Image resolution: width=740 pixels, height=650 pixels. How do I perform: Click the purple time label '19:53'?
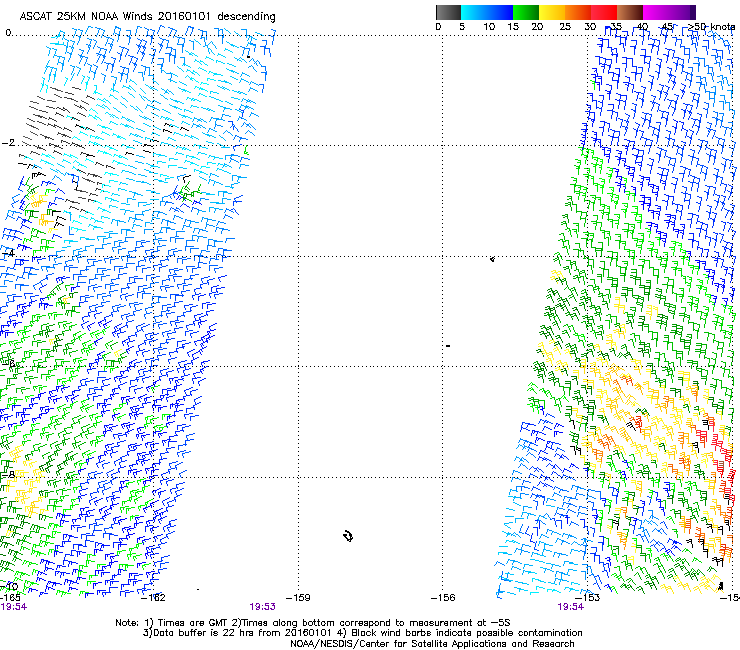tap(262, 607)
